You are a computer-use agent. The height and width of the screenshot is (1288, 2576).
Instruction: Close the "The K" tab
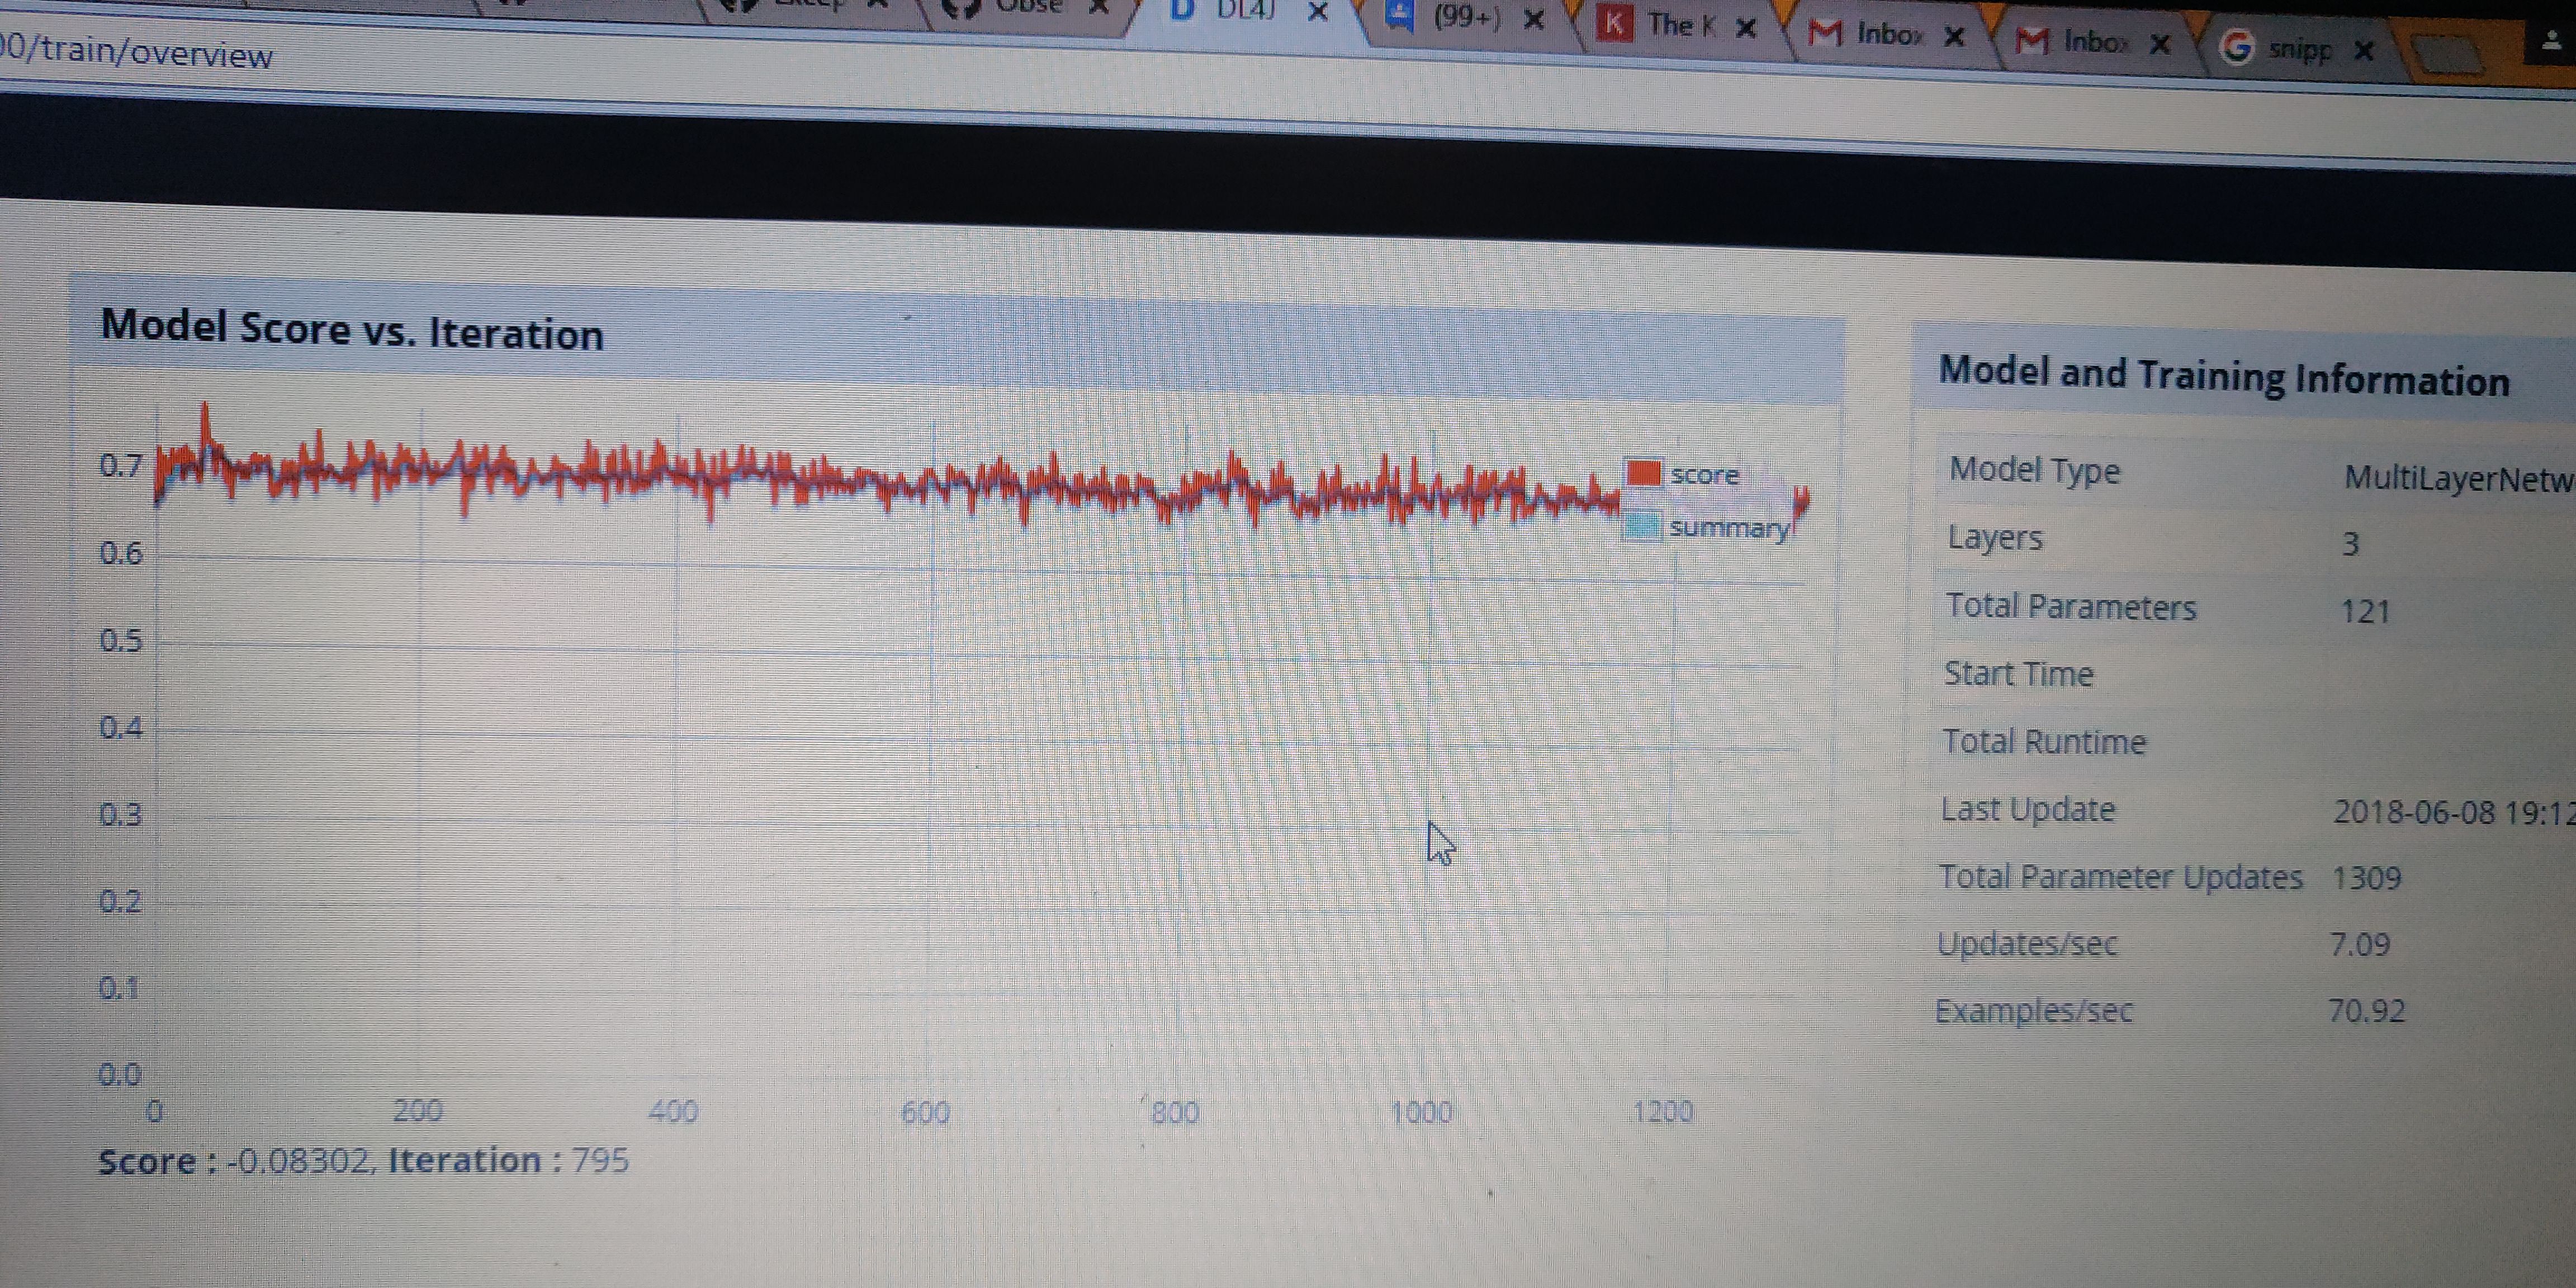(1746, 28)
